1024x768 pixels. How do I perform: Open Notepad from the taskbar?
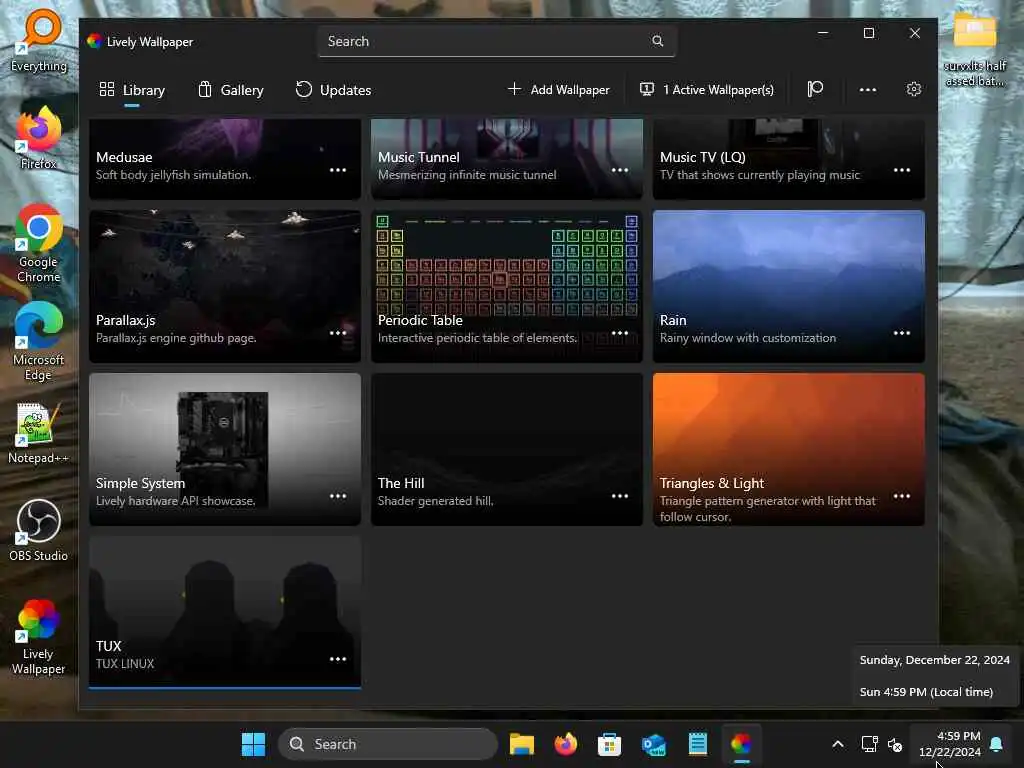pos(697,744)
